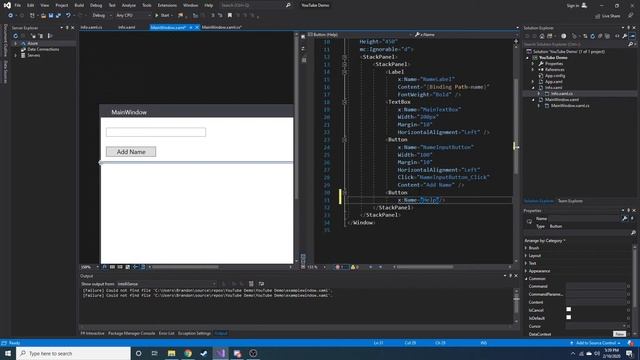The width and height of the screenshot is (640, 360).
Task: Click the text box in the MainWindow designer
Action: tap(156, 132)
